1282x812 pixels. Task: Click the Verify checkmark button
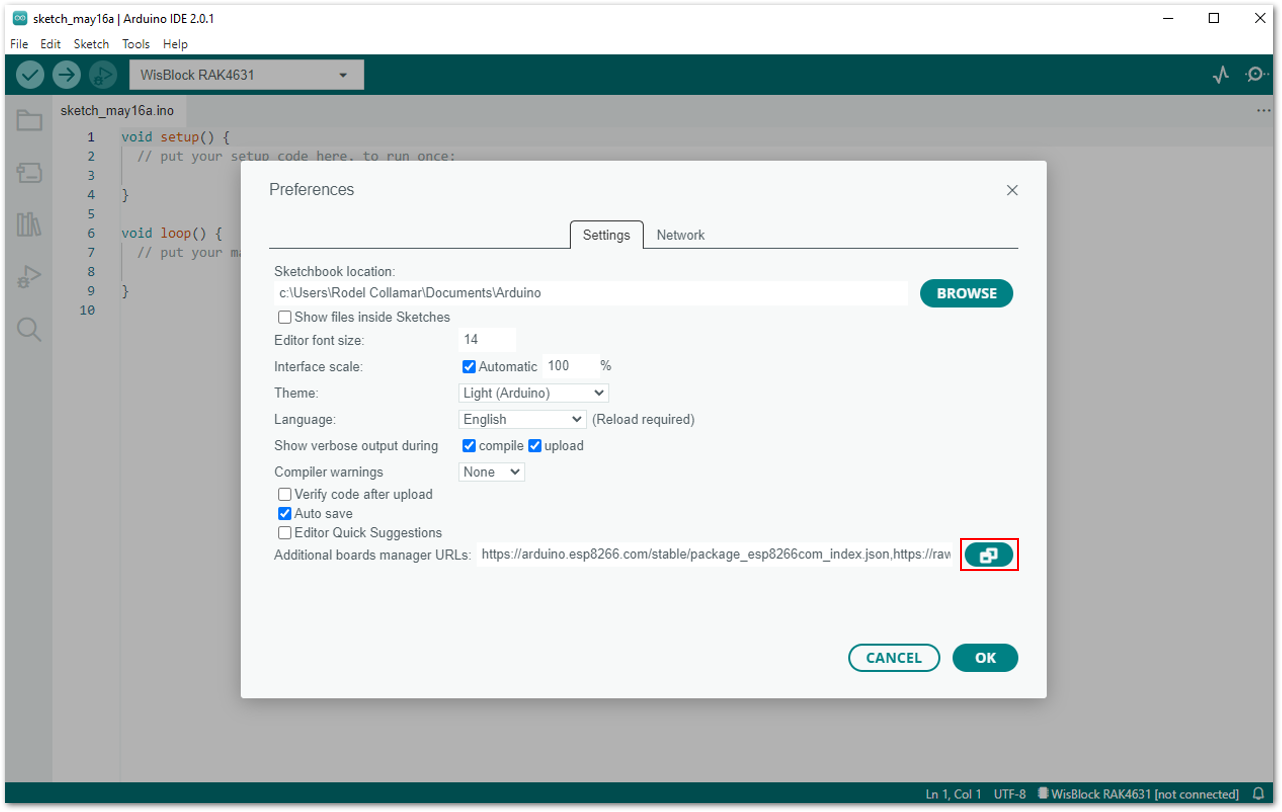tap(30, 74)
